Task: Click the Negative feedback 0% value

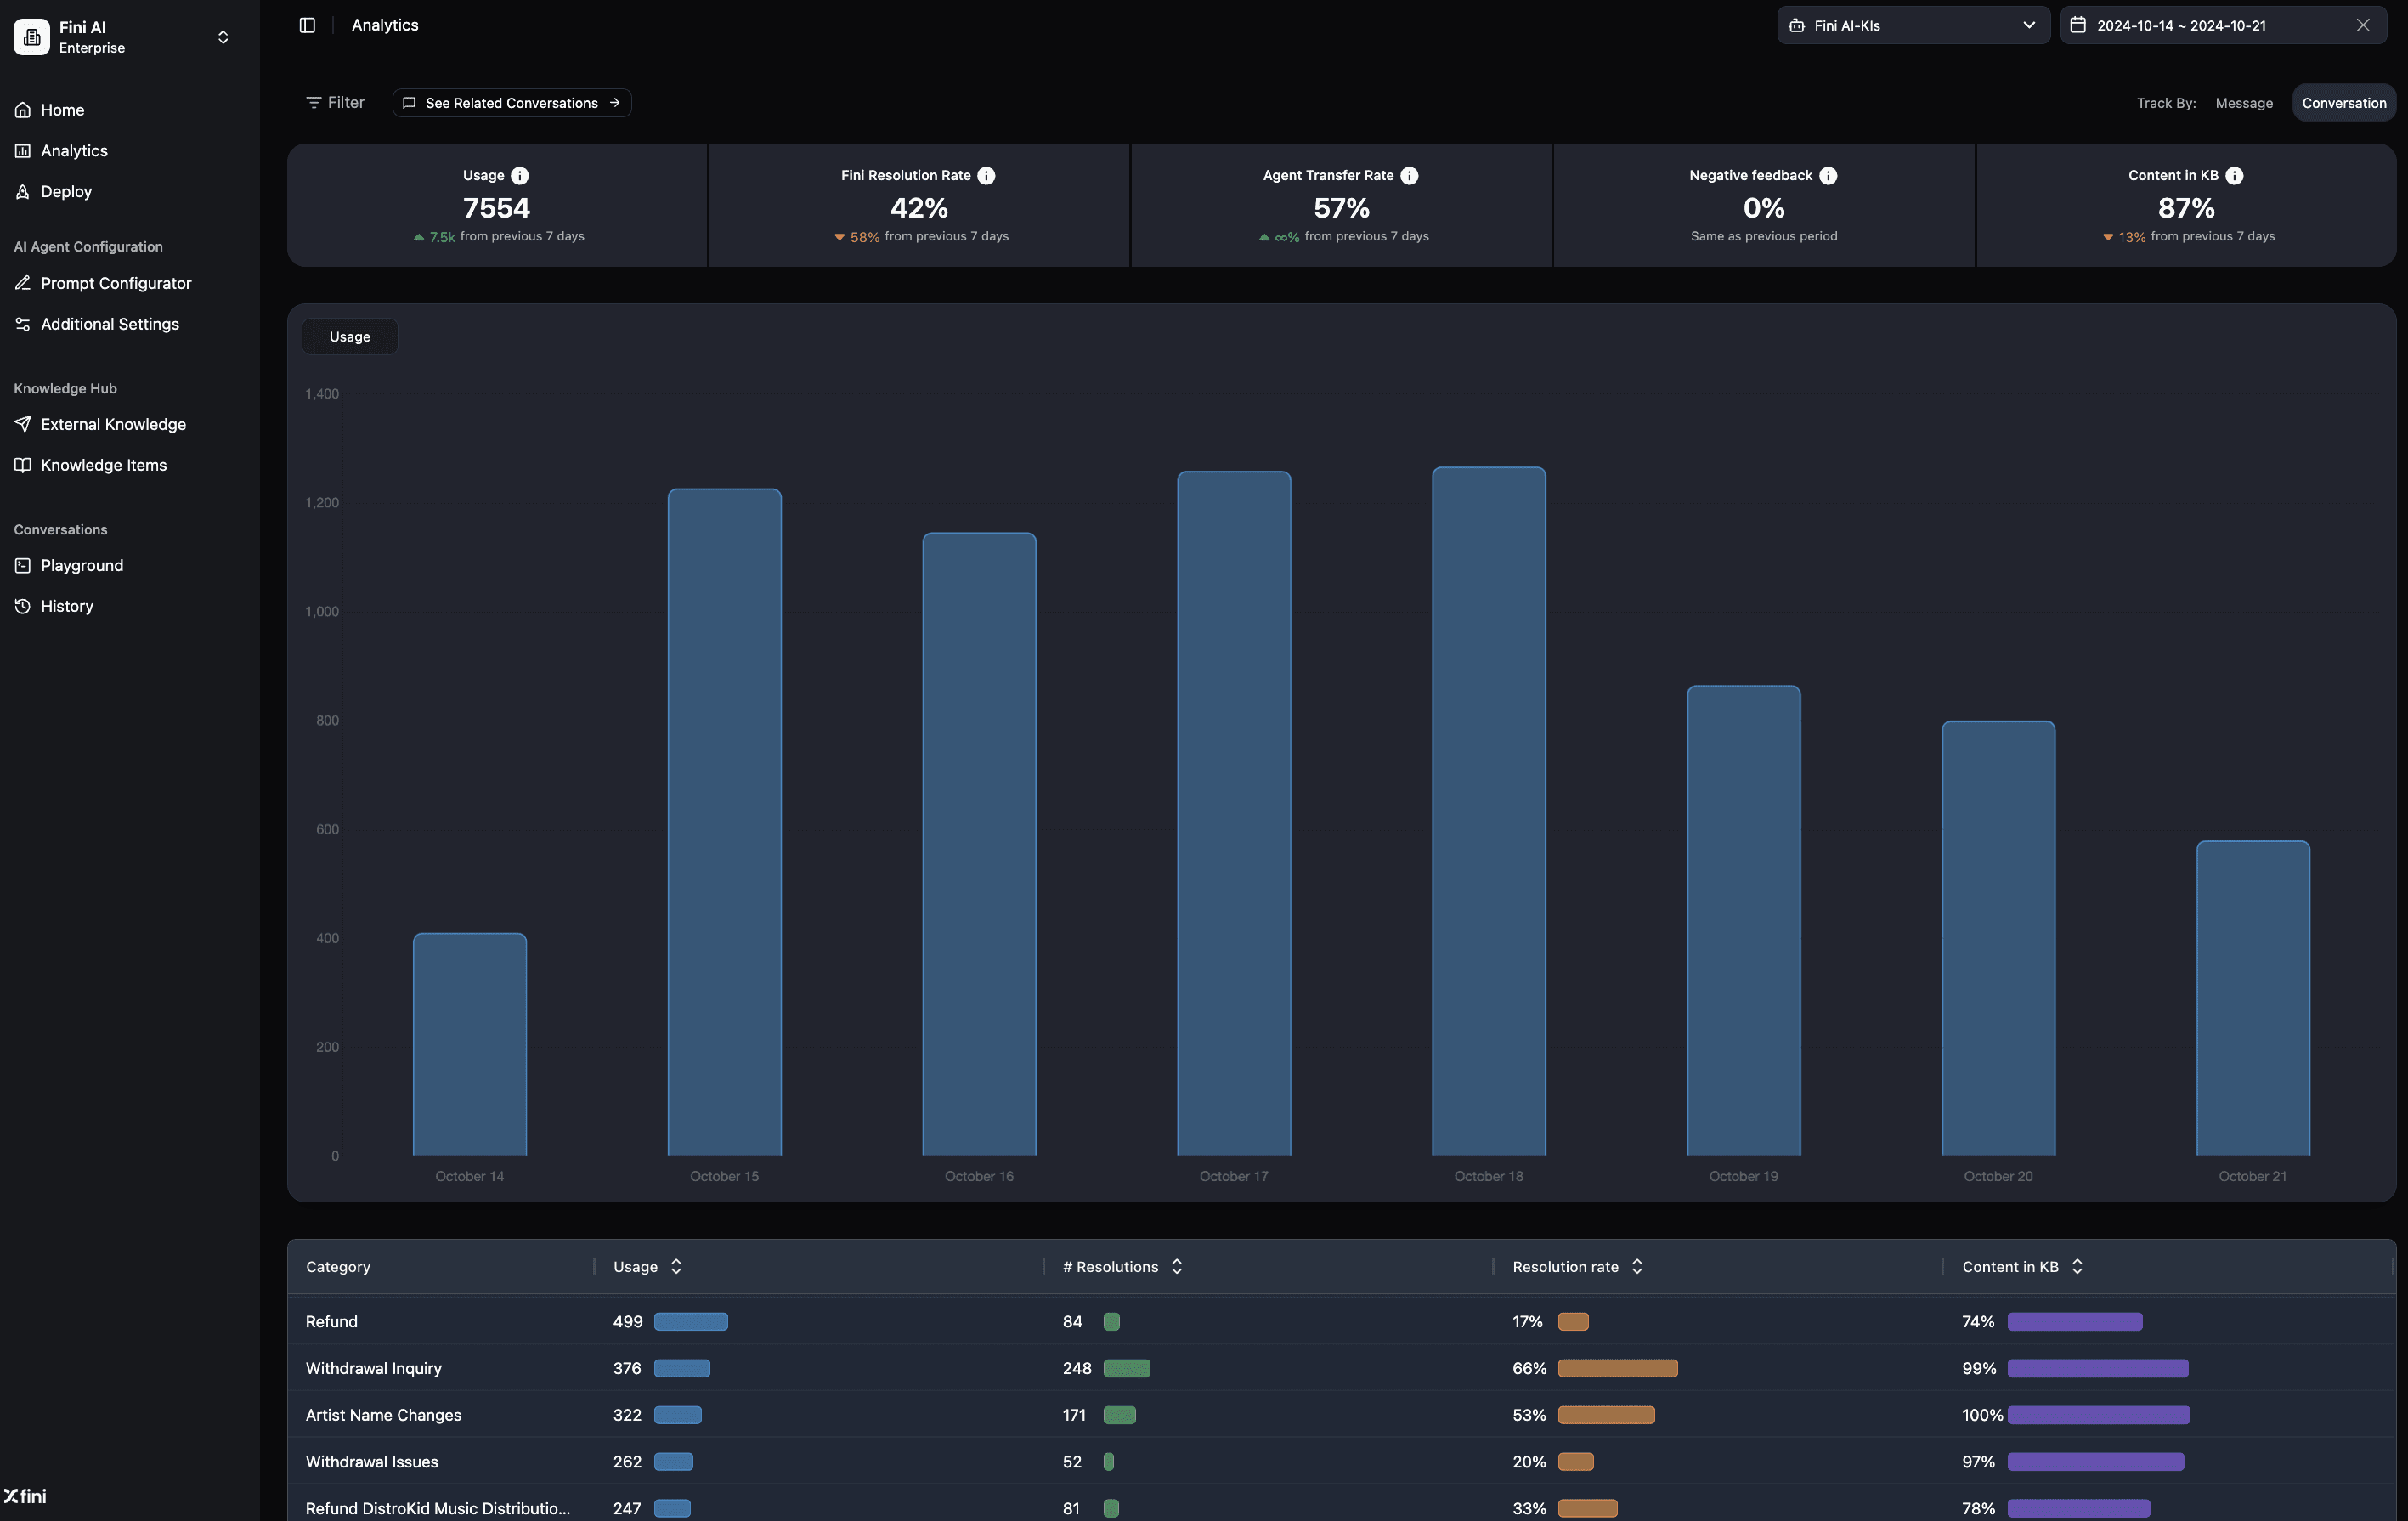Action: click(x=1764, y=208)
